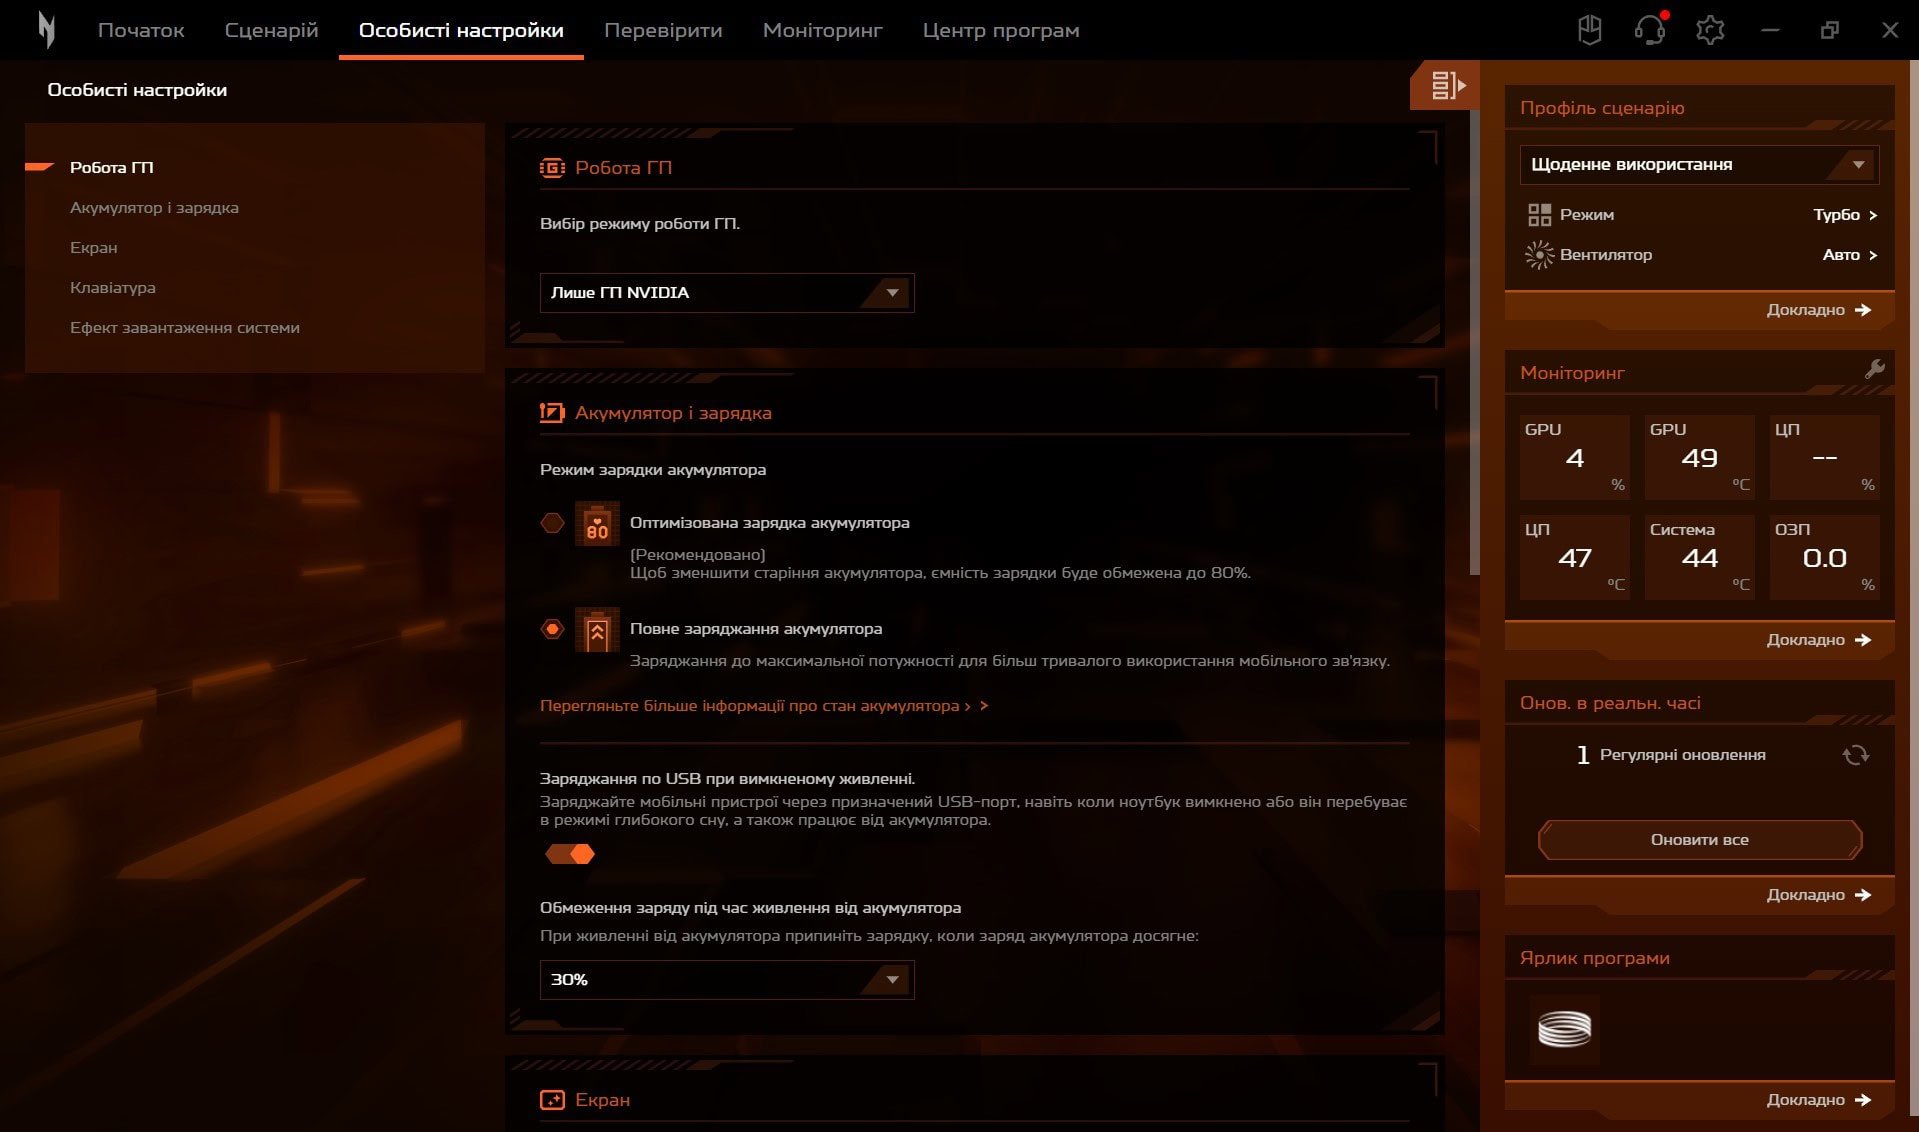Select Клавіатура in the left sidebar
This screenshot has height=1132, width=1919.
[x=112, y=287]
